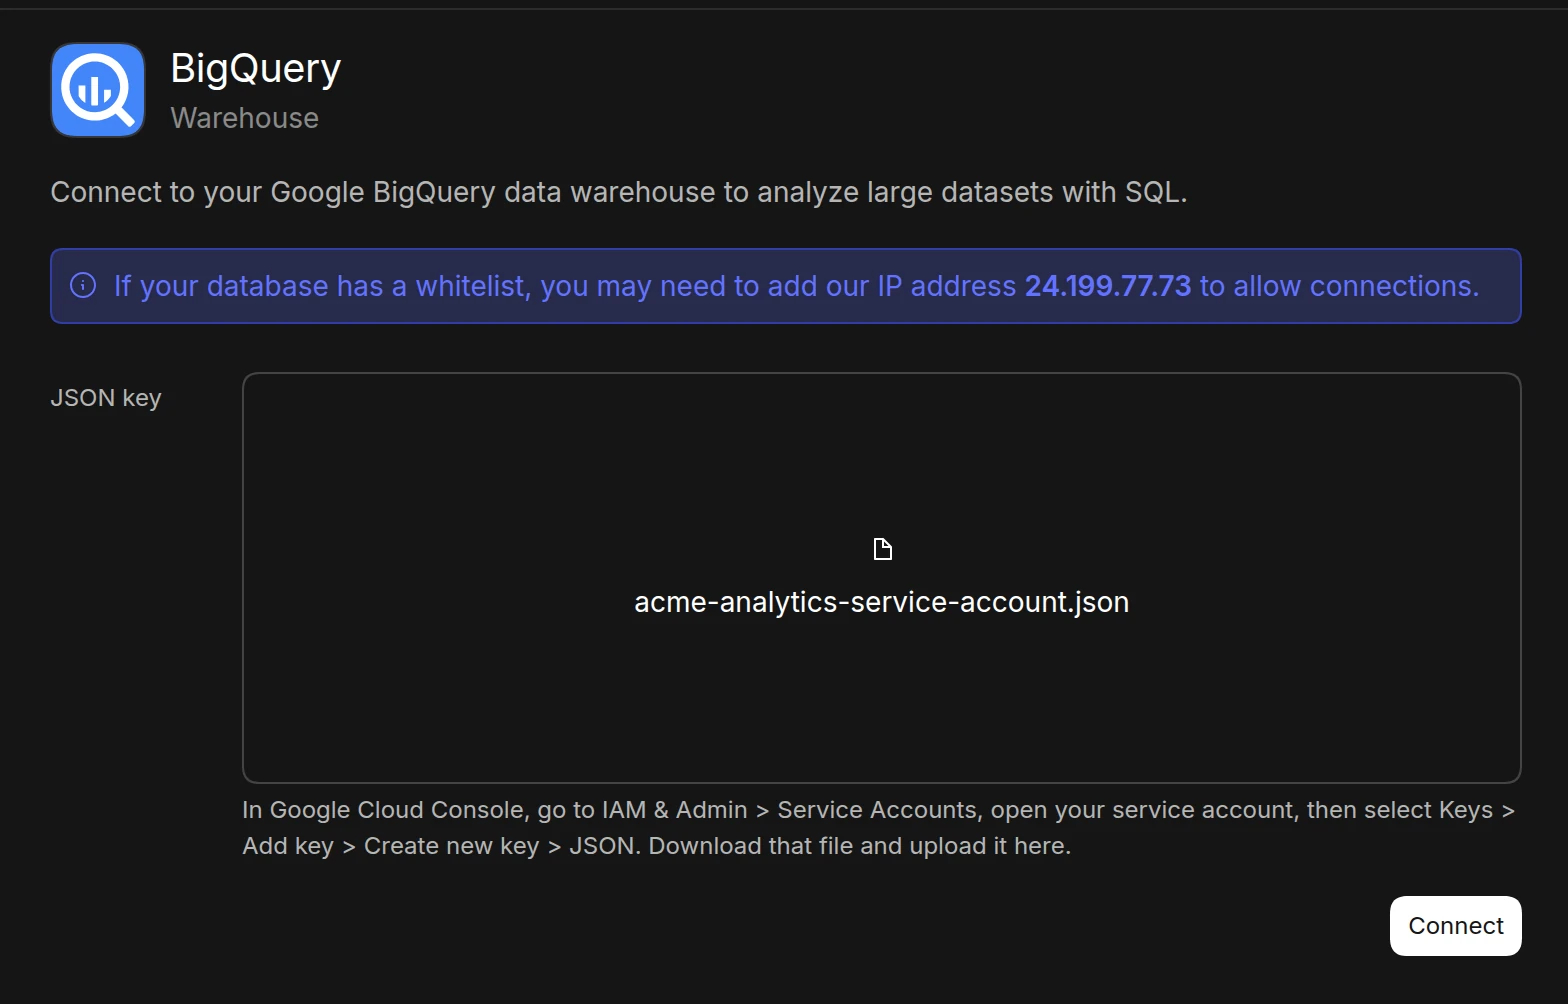Image resolution: width=1568 pixels, height=1004 pixels.
Task: Click the JSON key field label
Action: click(106, 398)
